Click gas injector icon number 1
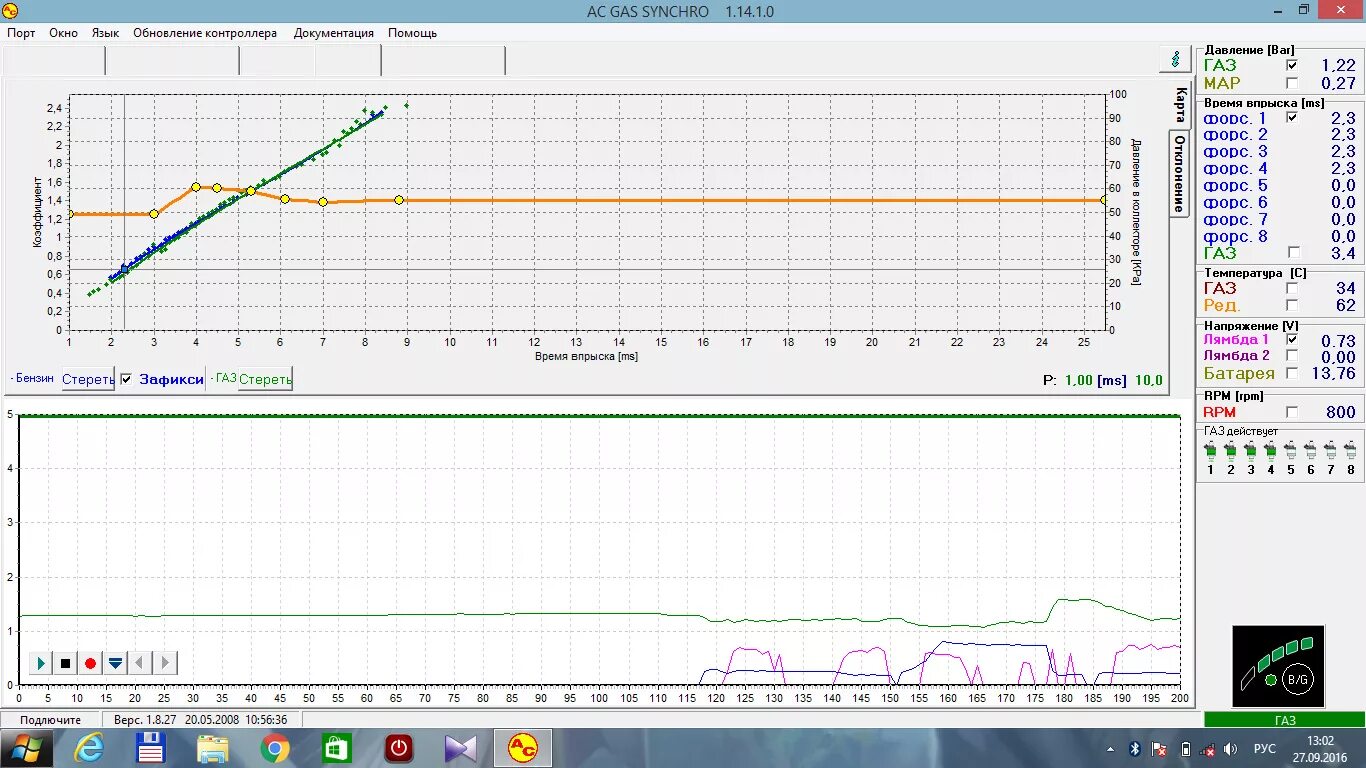1366x768 pixels. [1210, 451]
